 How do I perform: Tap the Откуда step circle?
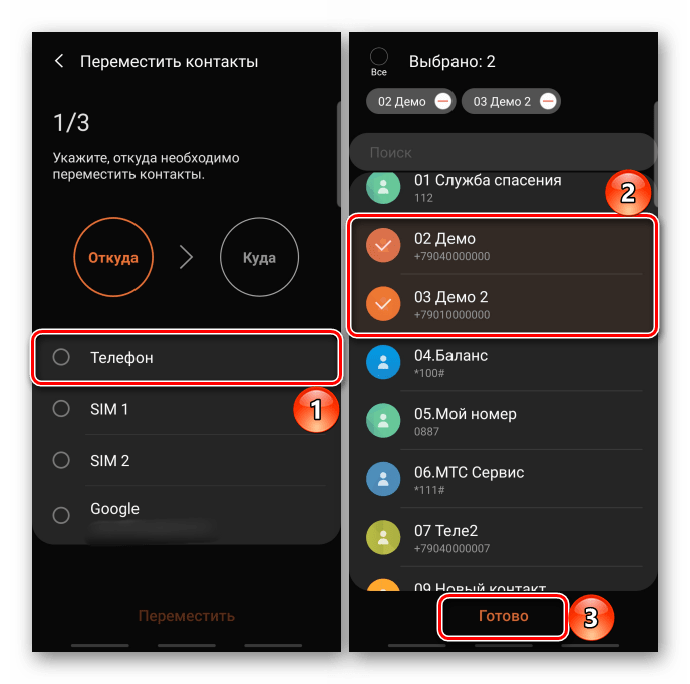tap(114, 257)
